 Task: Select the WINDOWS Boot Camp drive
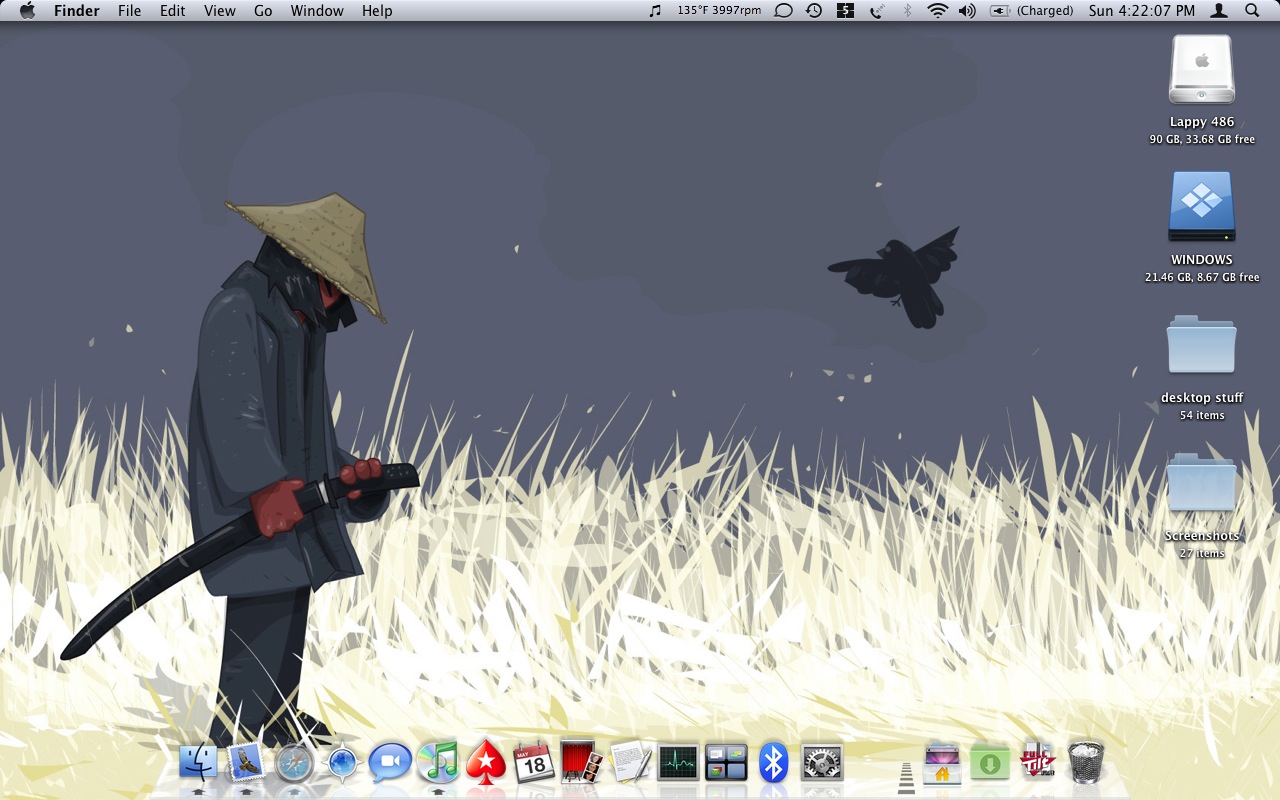pos(1202,207)
